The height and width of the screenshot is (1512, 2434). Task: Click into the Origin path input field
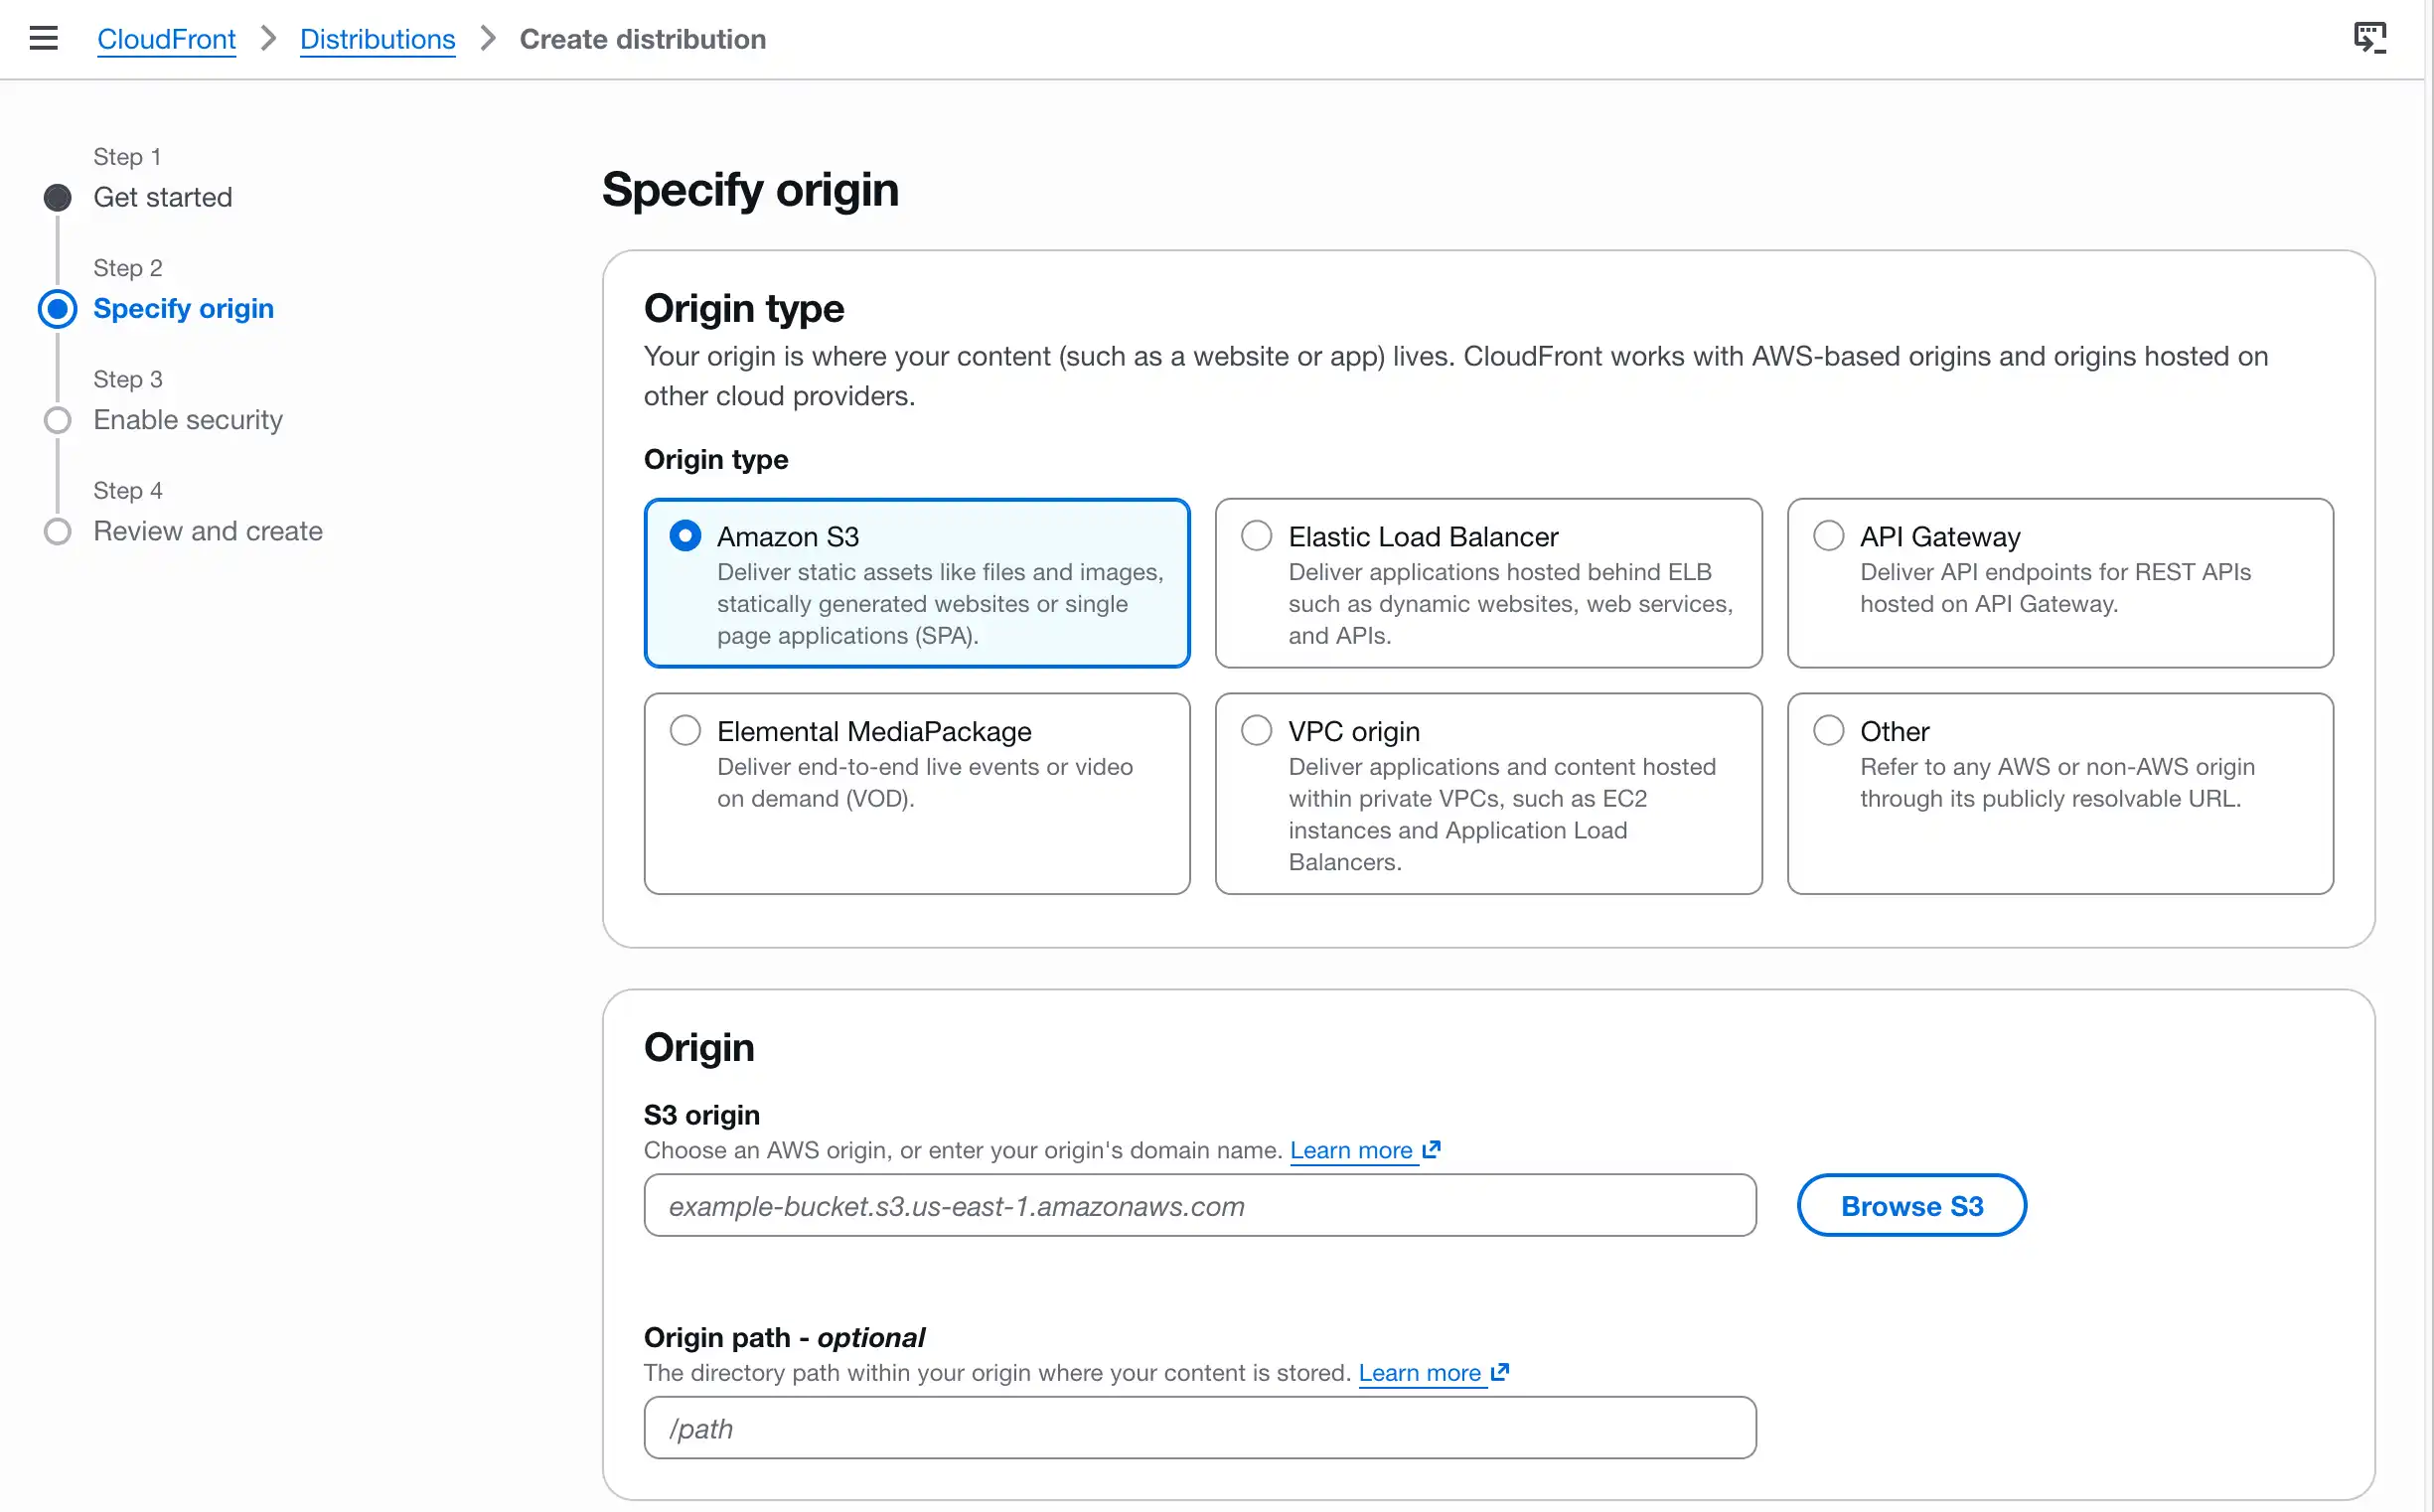click(x=1200, y=1428)
